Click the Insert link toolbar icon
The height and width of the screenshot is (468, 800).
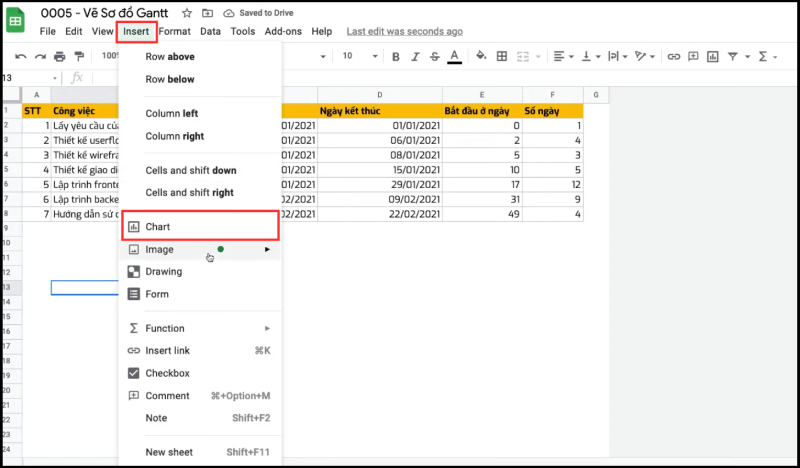click(x=673, y=57)
